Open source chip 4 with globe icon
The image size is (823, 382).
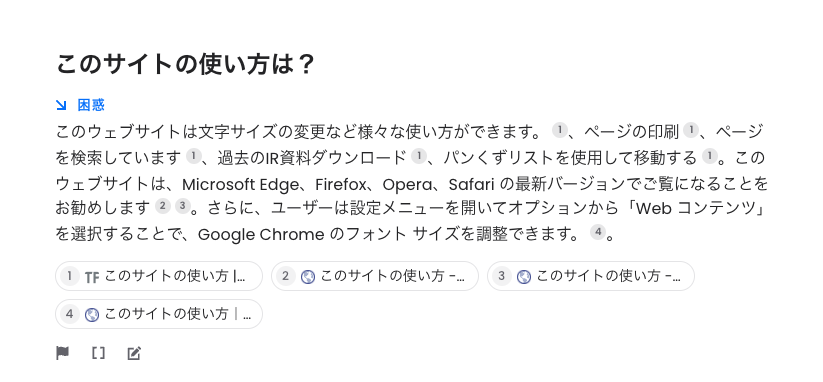click(x=159, y=314)
